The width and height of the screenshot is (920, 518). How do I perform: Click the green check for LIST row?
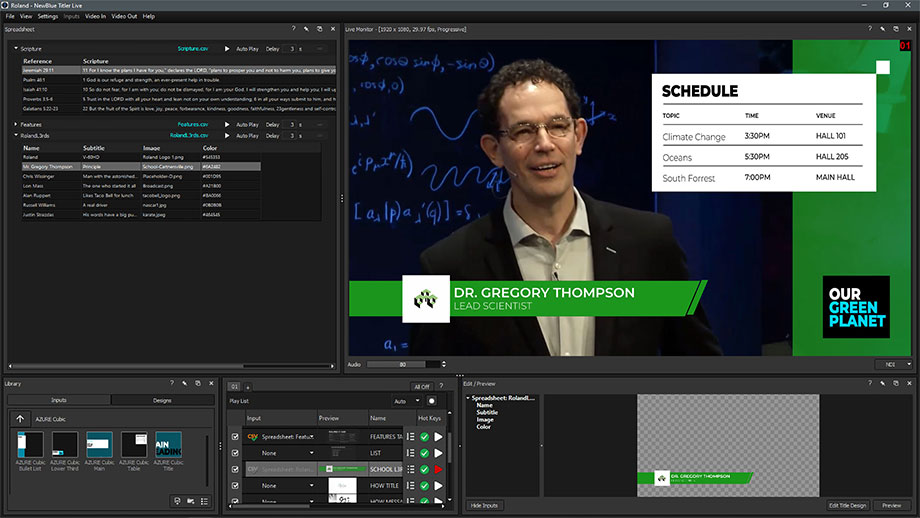[424, 453]
